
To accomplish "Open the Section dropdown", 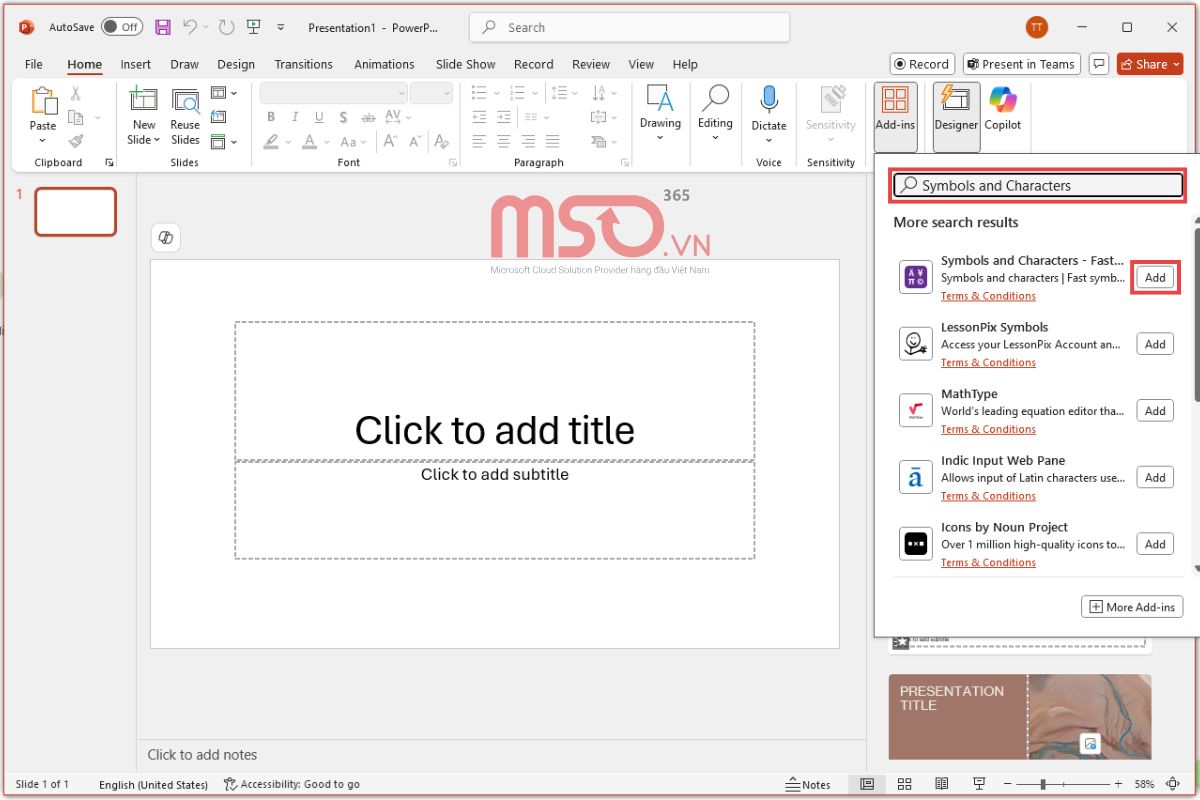I will [x=225, y=141].
